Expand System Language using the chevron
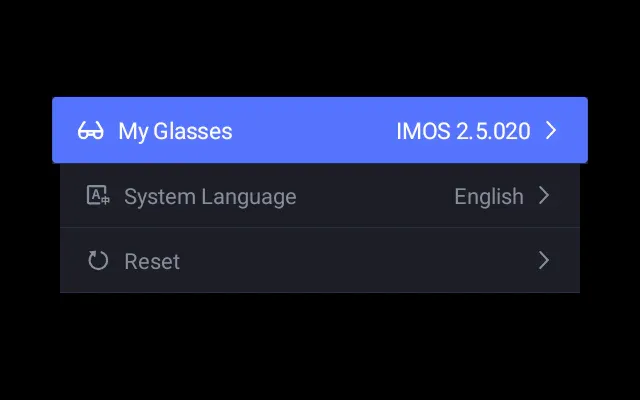Viewport: 640px width, 400px height. [544, 196]
